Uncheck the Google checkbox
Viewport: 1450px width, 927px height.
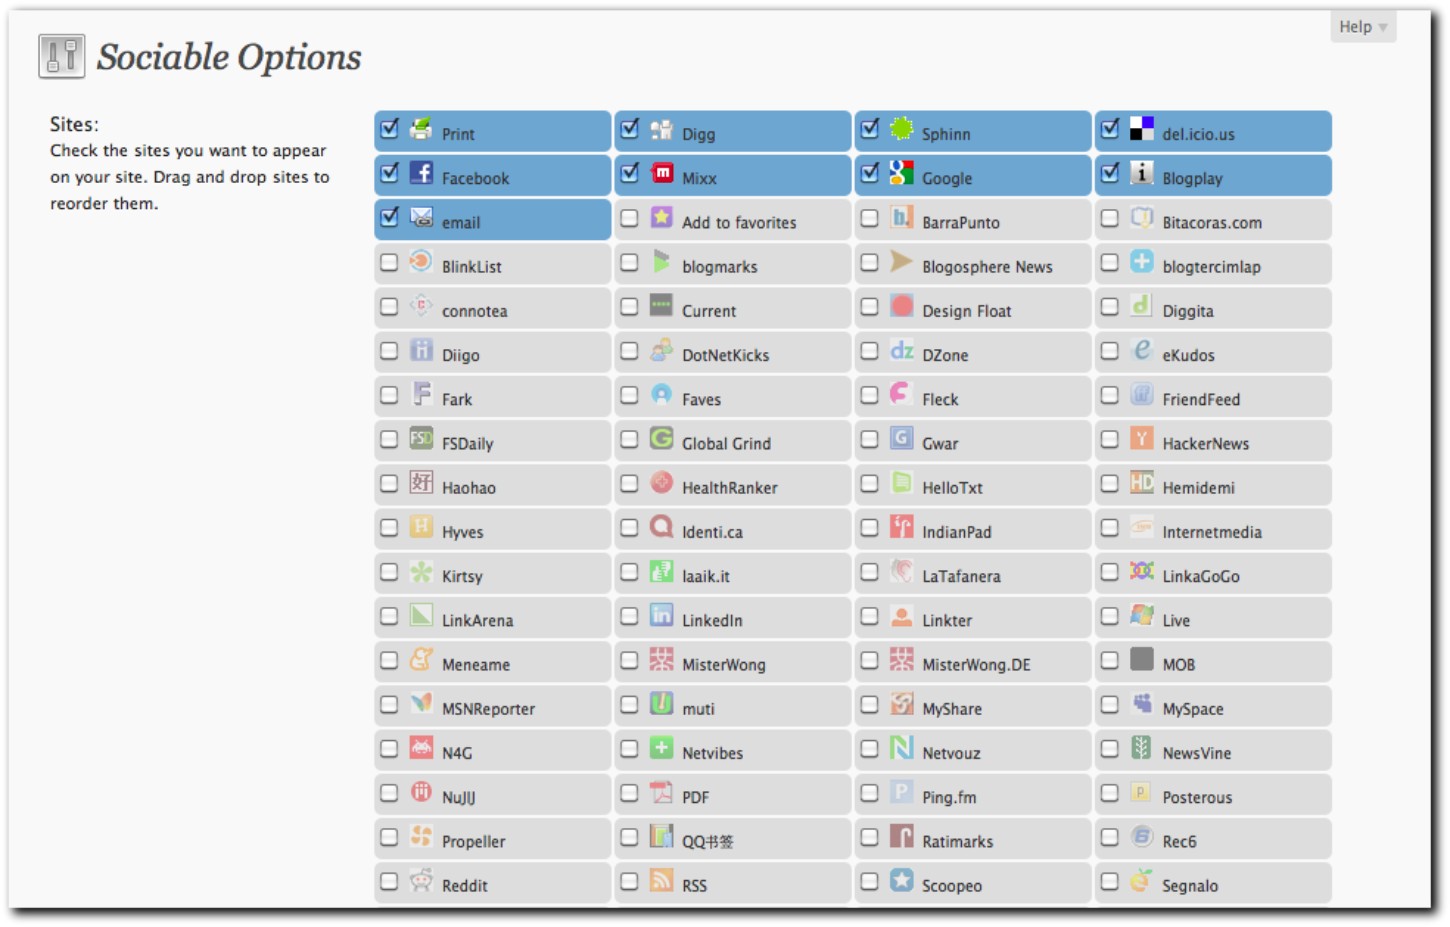coord(870,173)
